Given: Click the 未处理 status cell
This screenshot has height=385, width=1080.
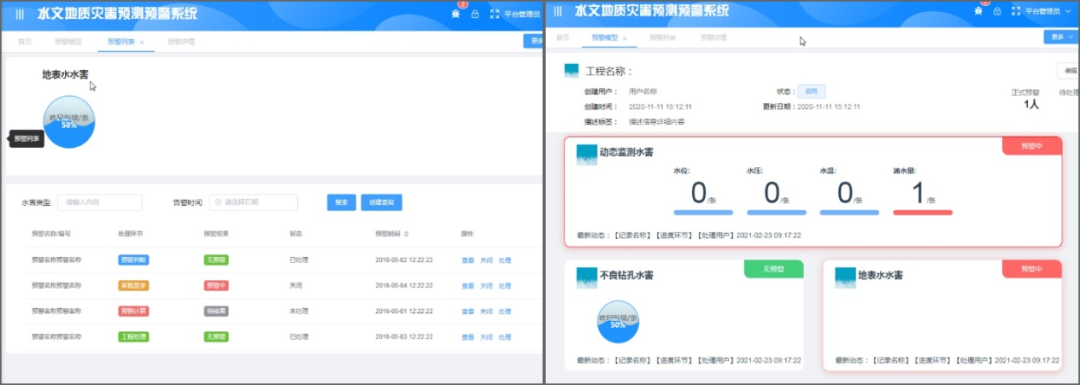Looking at the screenshot, I should click(298, 311).
